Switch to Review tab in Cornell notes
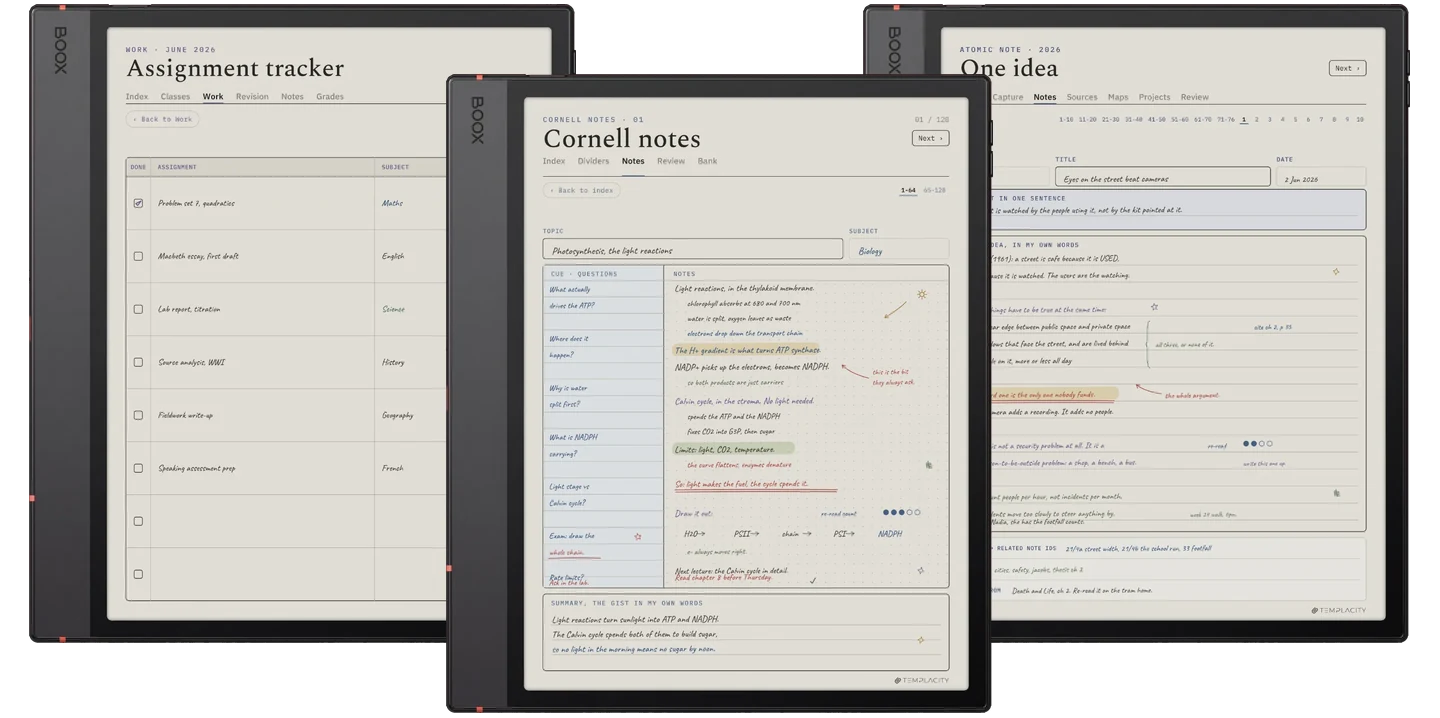 pyautogui.click(x=671, y=161)
